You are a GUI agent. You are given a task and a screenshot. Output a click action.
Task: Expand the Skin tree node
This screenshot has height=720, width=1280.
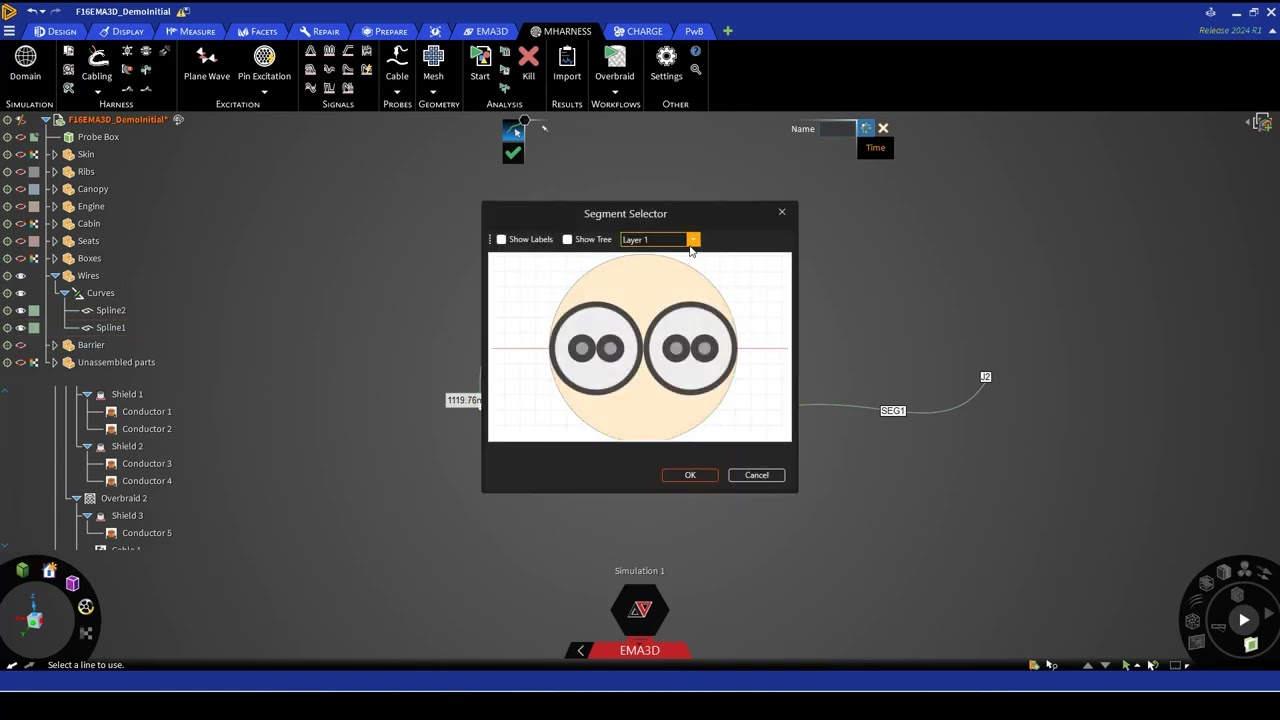pos(55,154)
